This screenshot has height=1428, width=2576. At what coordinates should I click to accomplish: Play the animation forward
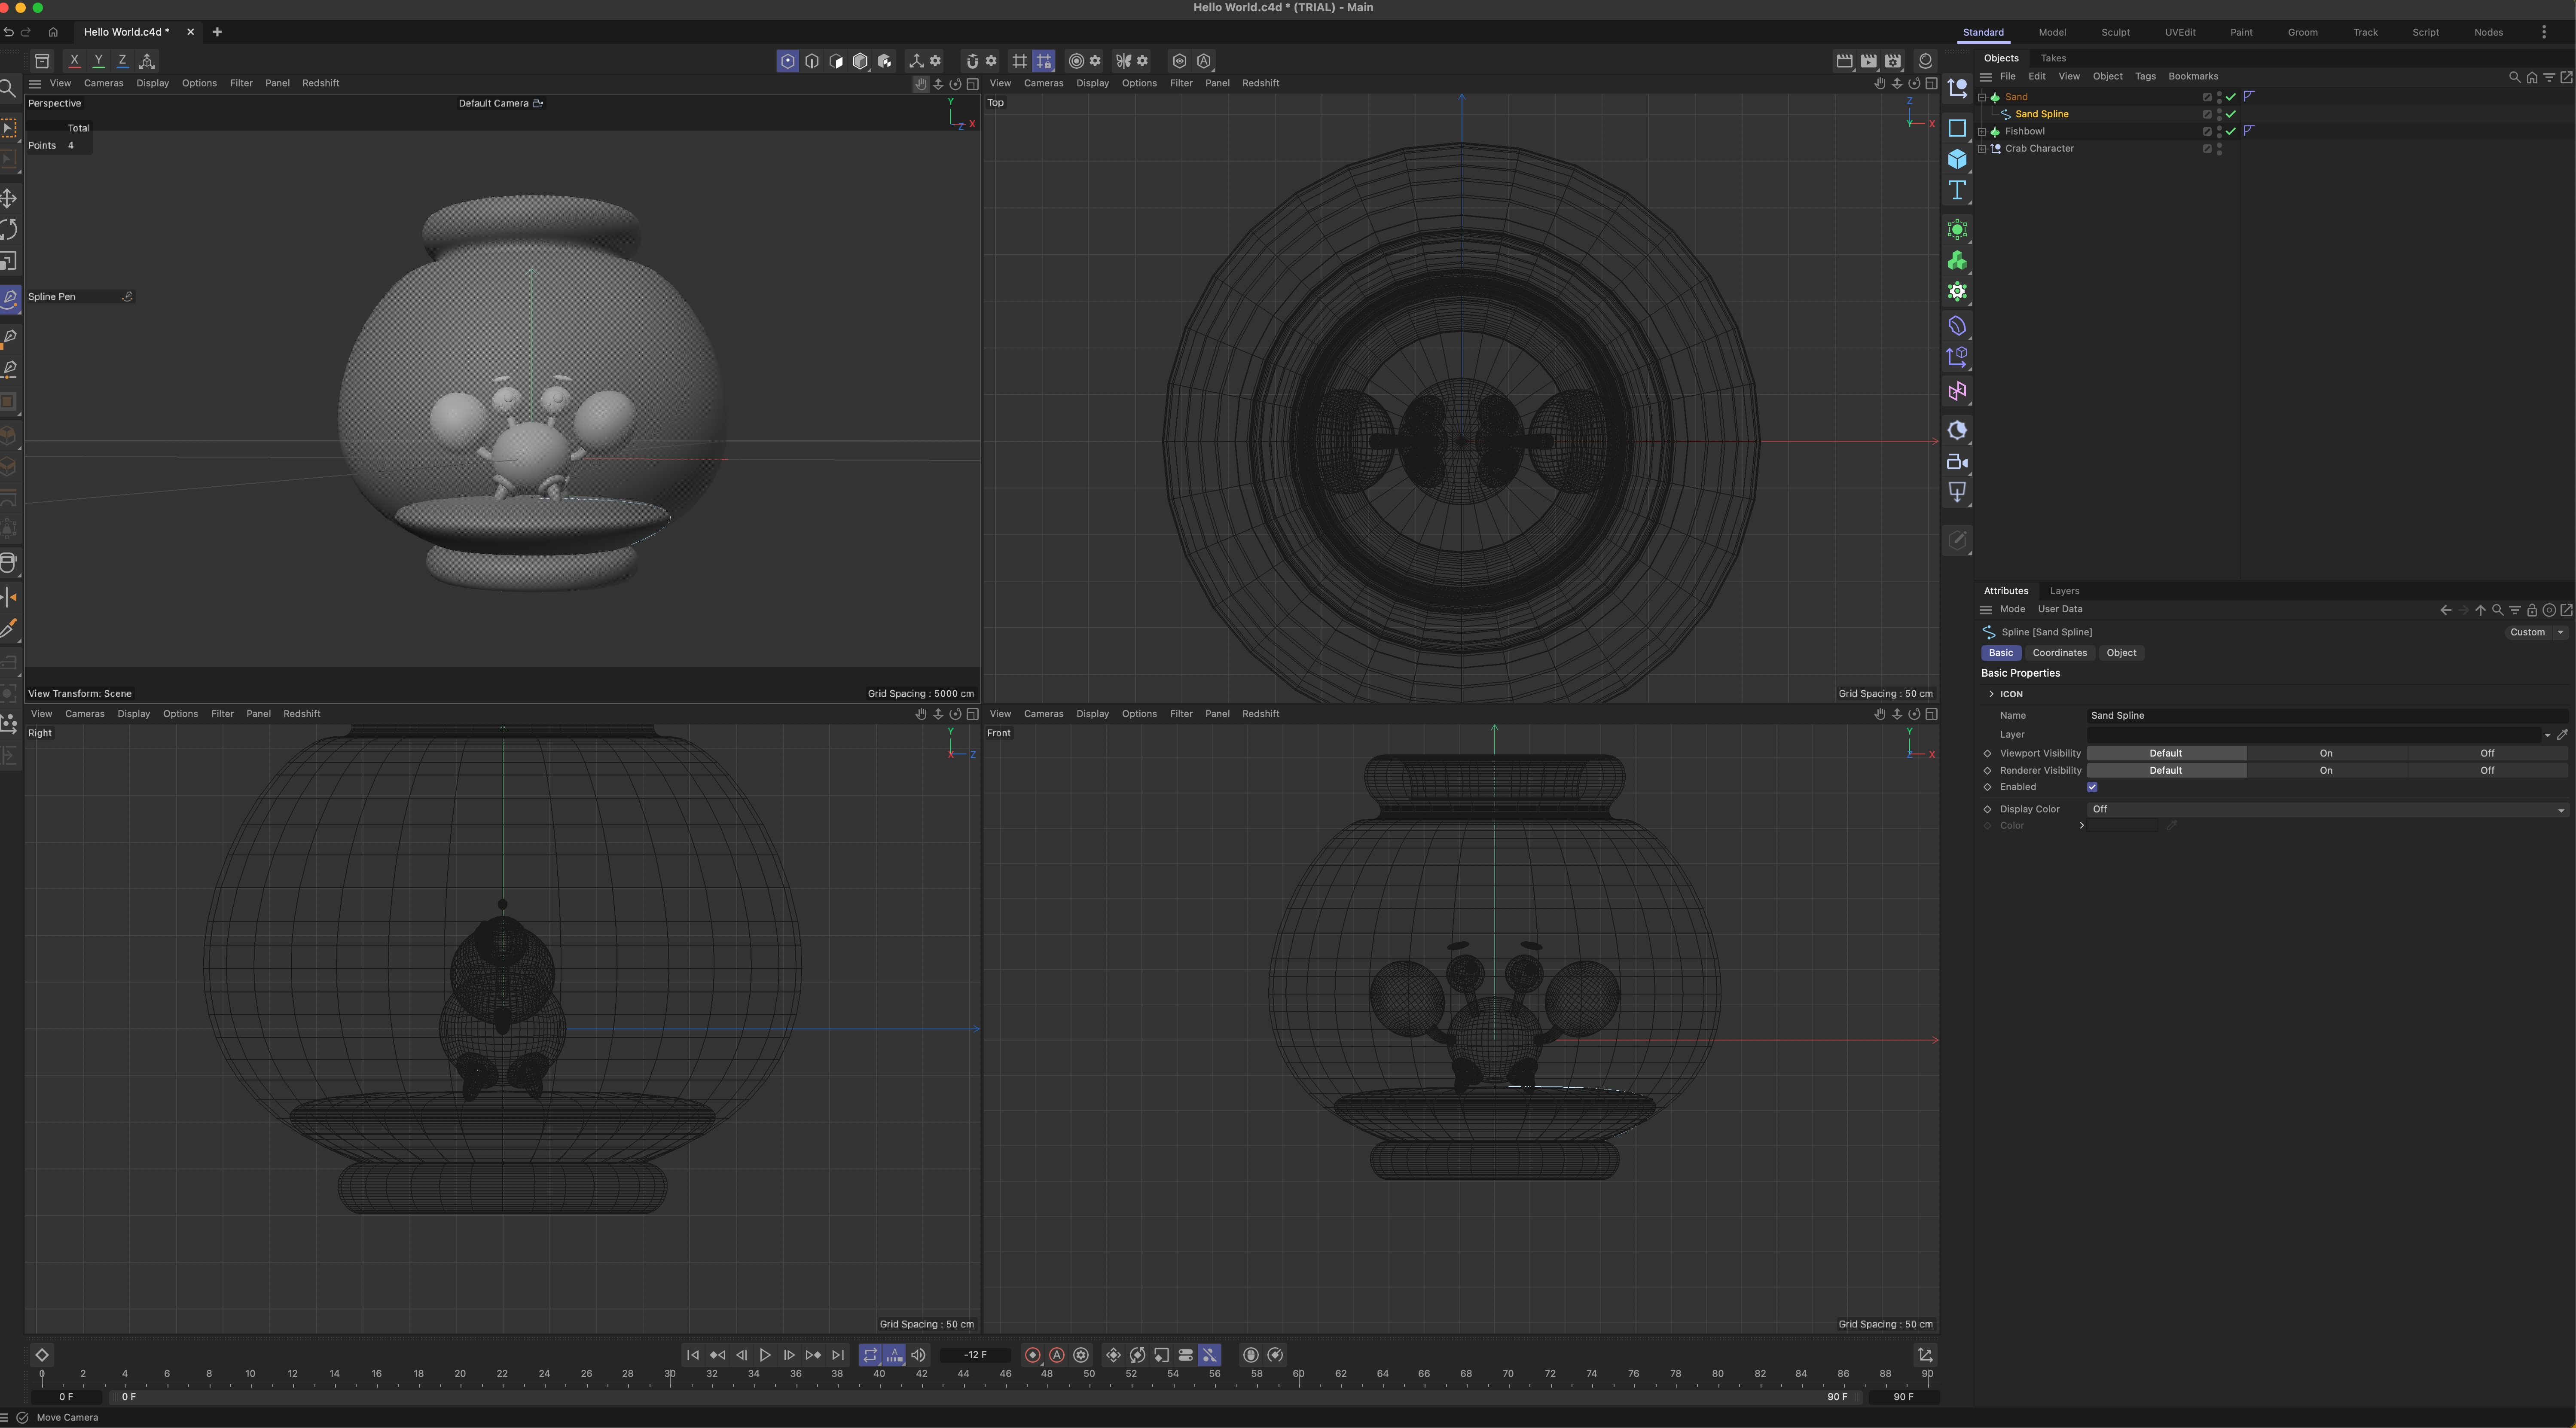pos(765,1355)
